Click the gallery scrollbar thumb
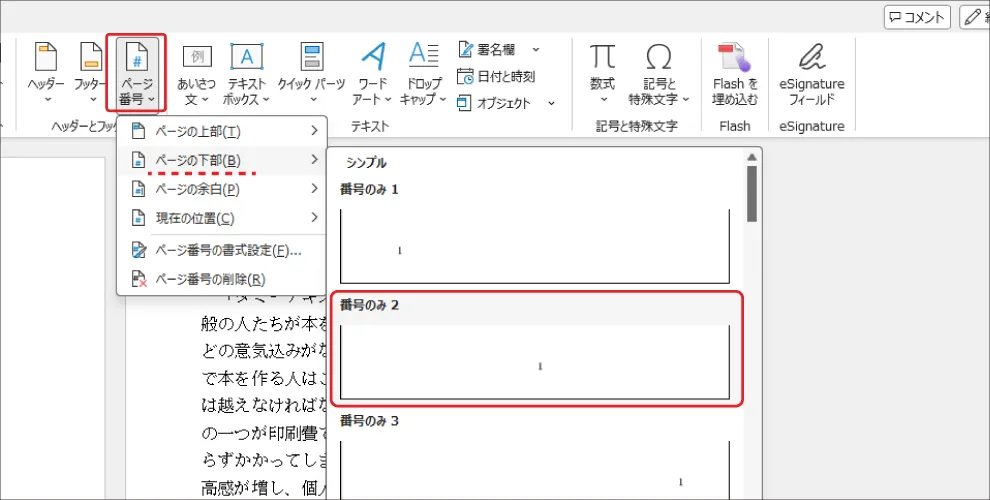This screenshot has width=990, height=500. 751,194
